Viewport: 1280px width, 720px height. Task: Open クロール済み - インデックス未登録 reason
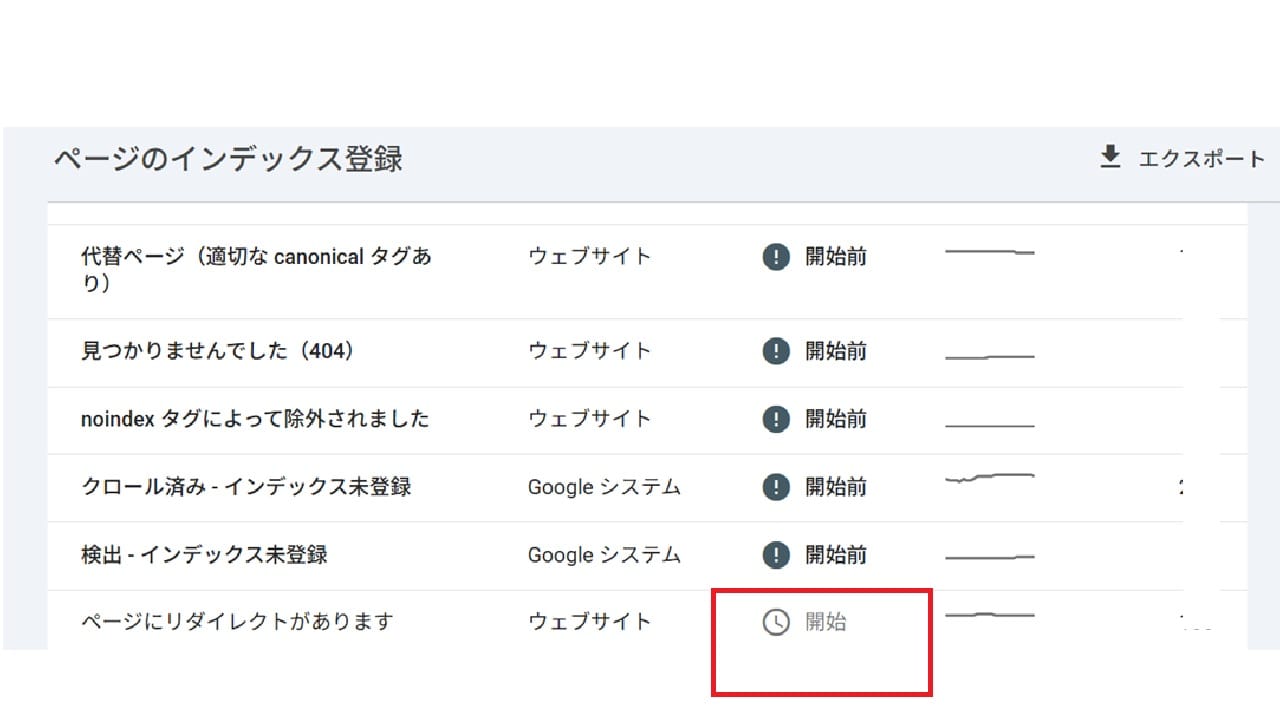coord(246,487)
